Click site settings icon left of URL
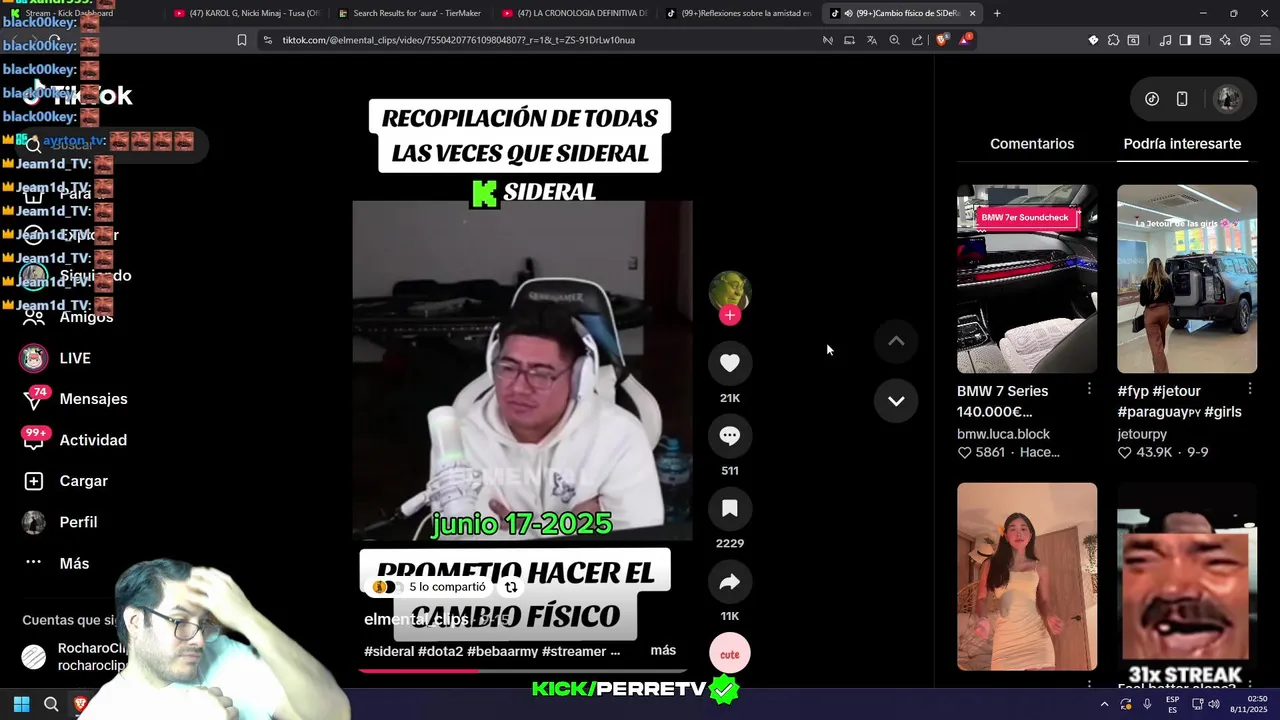The height and width of the screenshot is (720, 1280). (267, 40)
